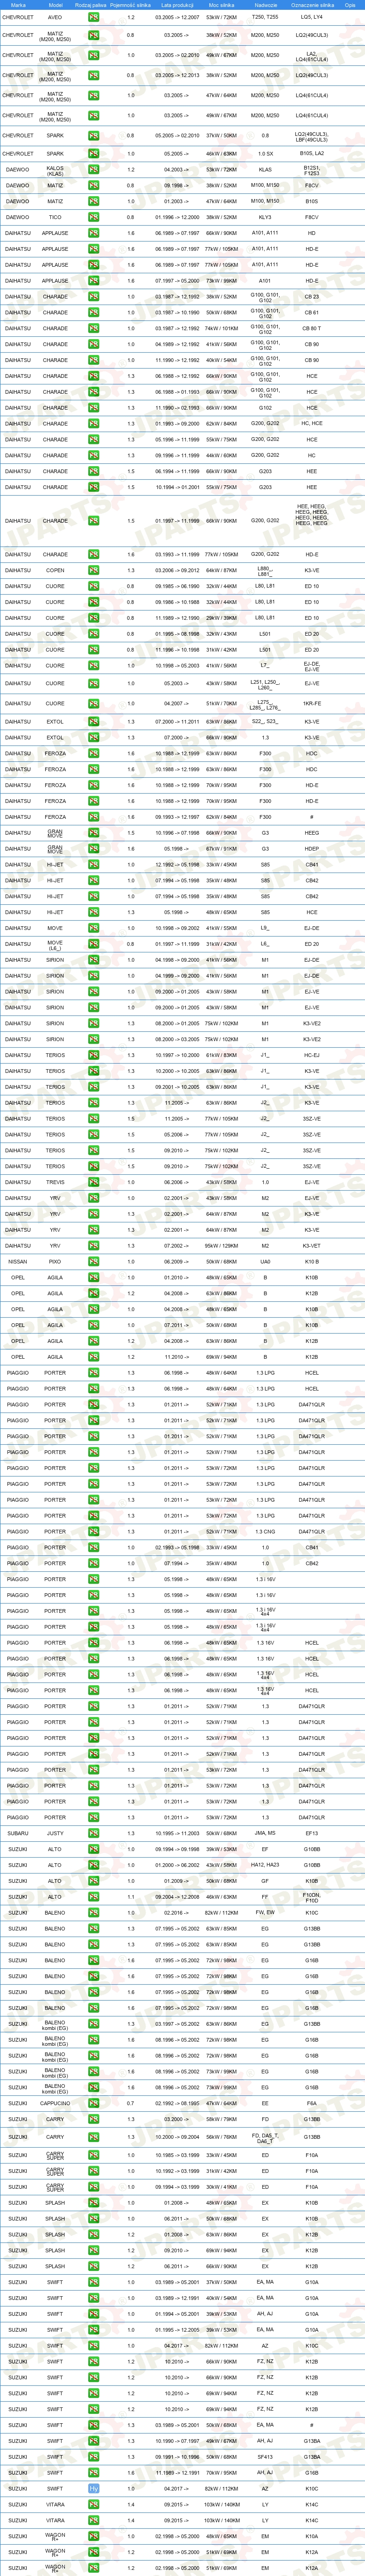Click blue Hy hybrid icon in Suzuki Swift row
365x2576 pixels.
[93, 2488]
